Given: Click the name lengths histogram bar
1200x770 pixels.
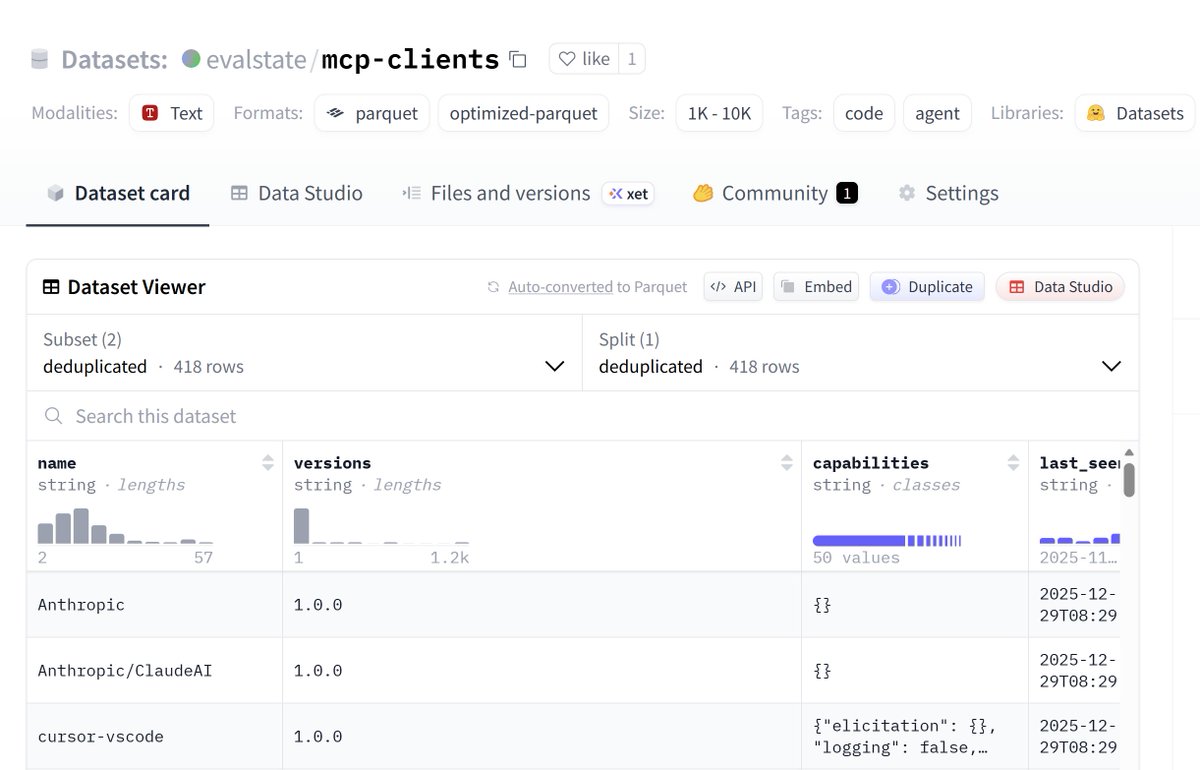Looking at the screenshot, I should (81, 525).
